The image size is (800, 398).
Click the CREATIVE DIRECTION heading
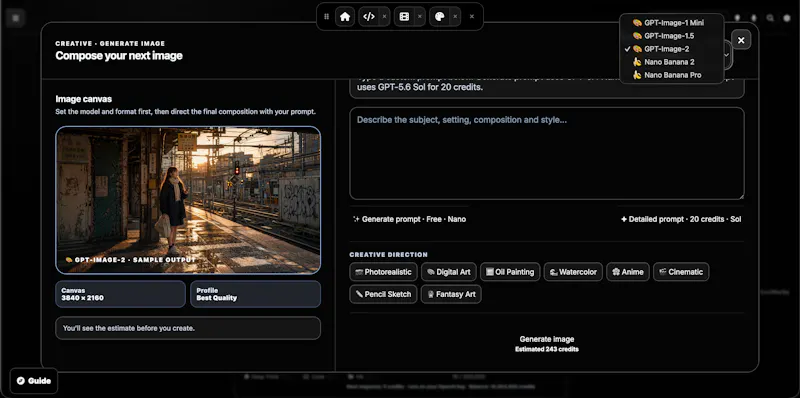388,255
